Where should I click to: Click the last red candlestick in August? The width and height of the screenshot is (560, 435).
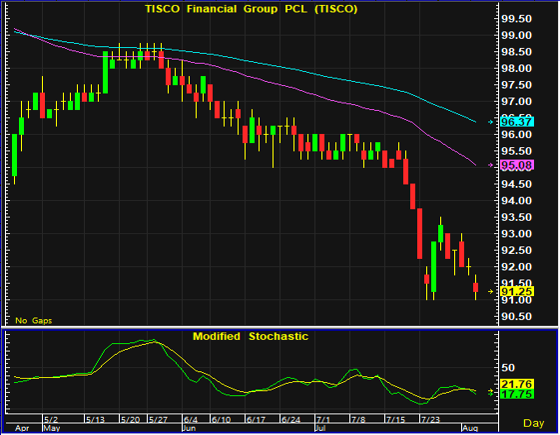476,287
